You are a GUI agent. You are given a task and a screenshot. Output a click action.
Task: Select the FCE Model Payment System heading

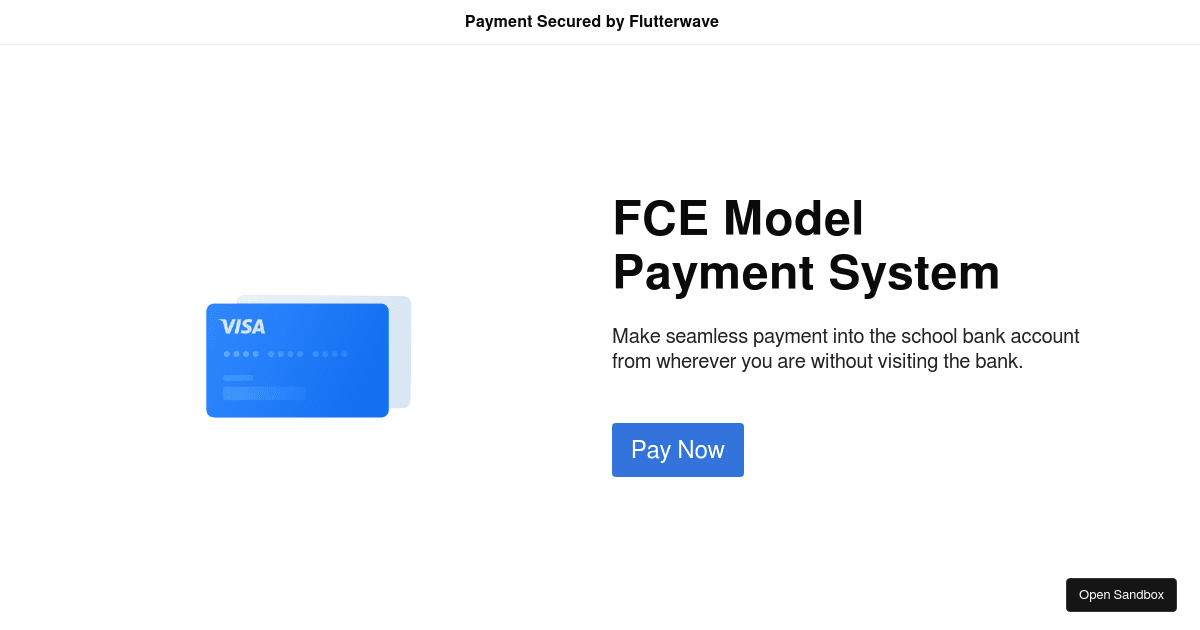806,245
